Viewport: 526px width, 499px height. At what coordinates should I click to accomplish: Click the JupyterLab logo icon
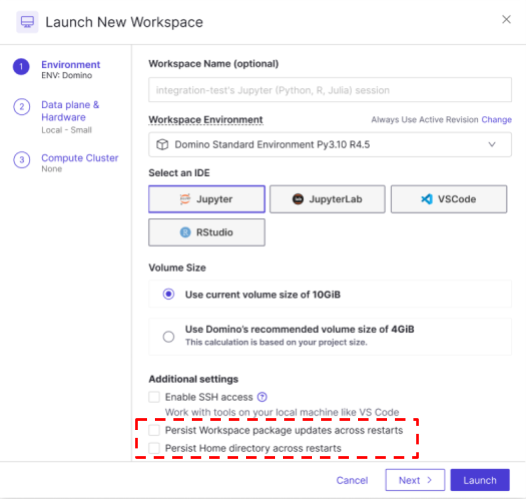coord(298,199)
